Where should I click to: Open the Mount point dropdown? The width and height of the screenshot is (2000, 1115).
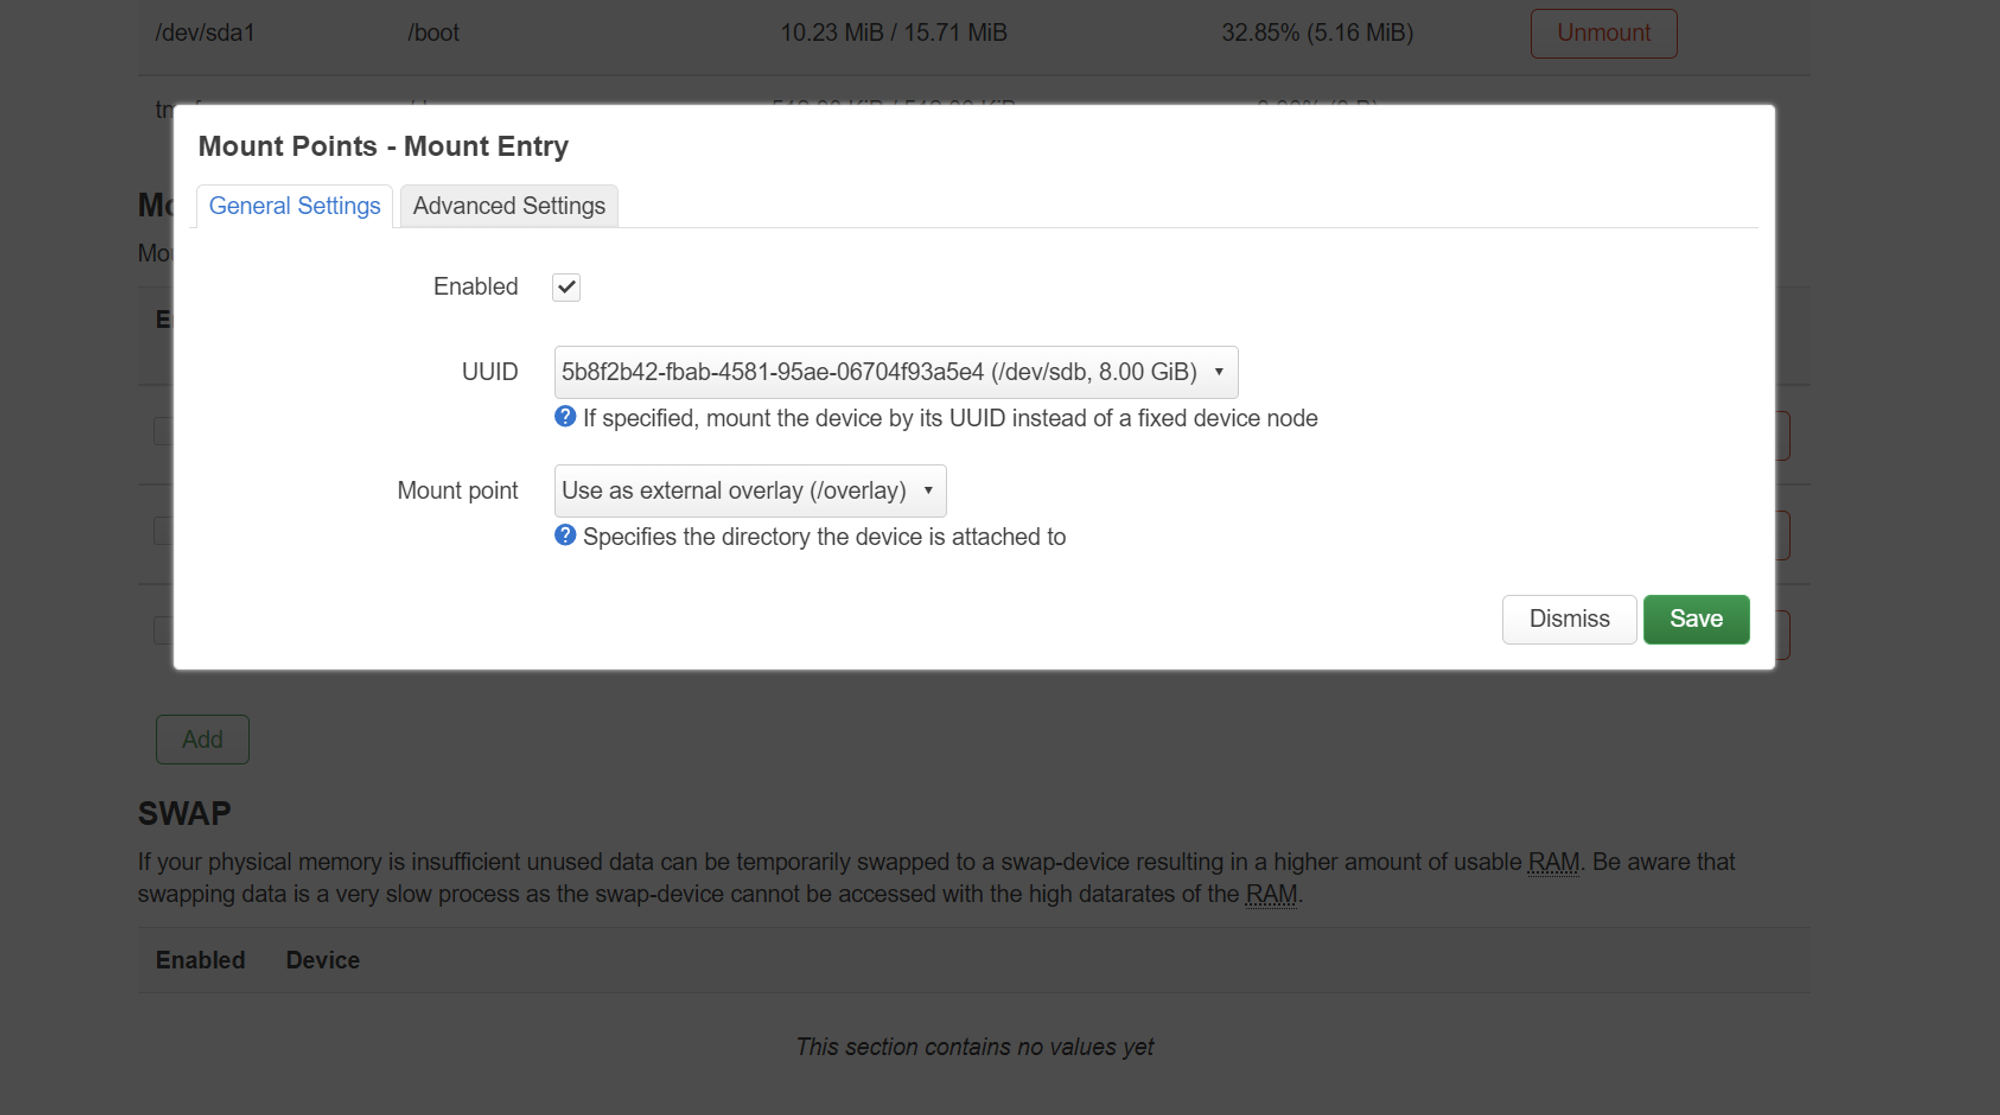pyautogui.click(x=749, y=491)
